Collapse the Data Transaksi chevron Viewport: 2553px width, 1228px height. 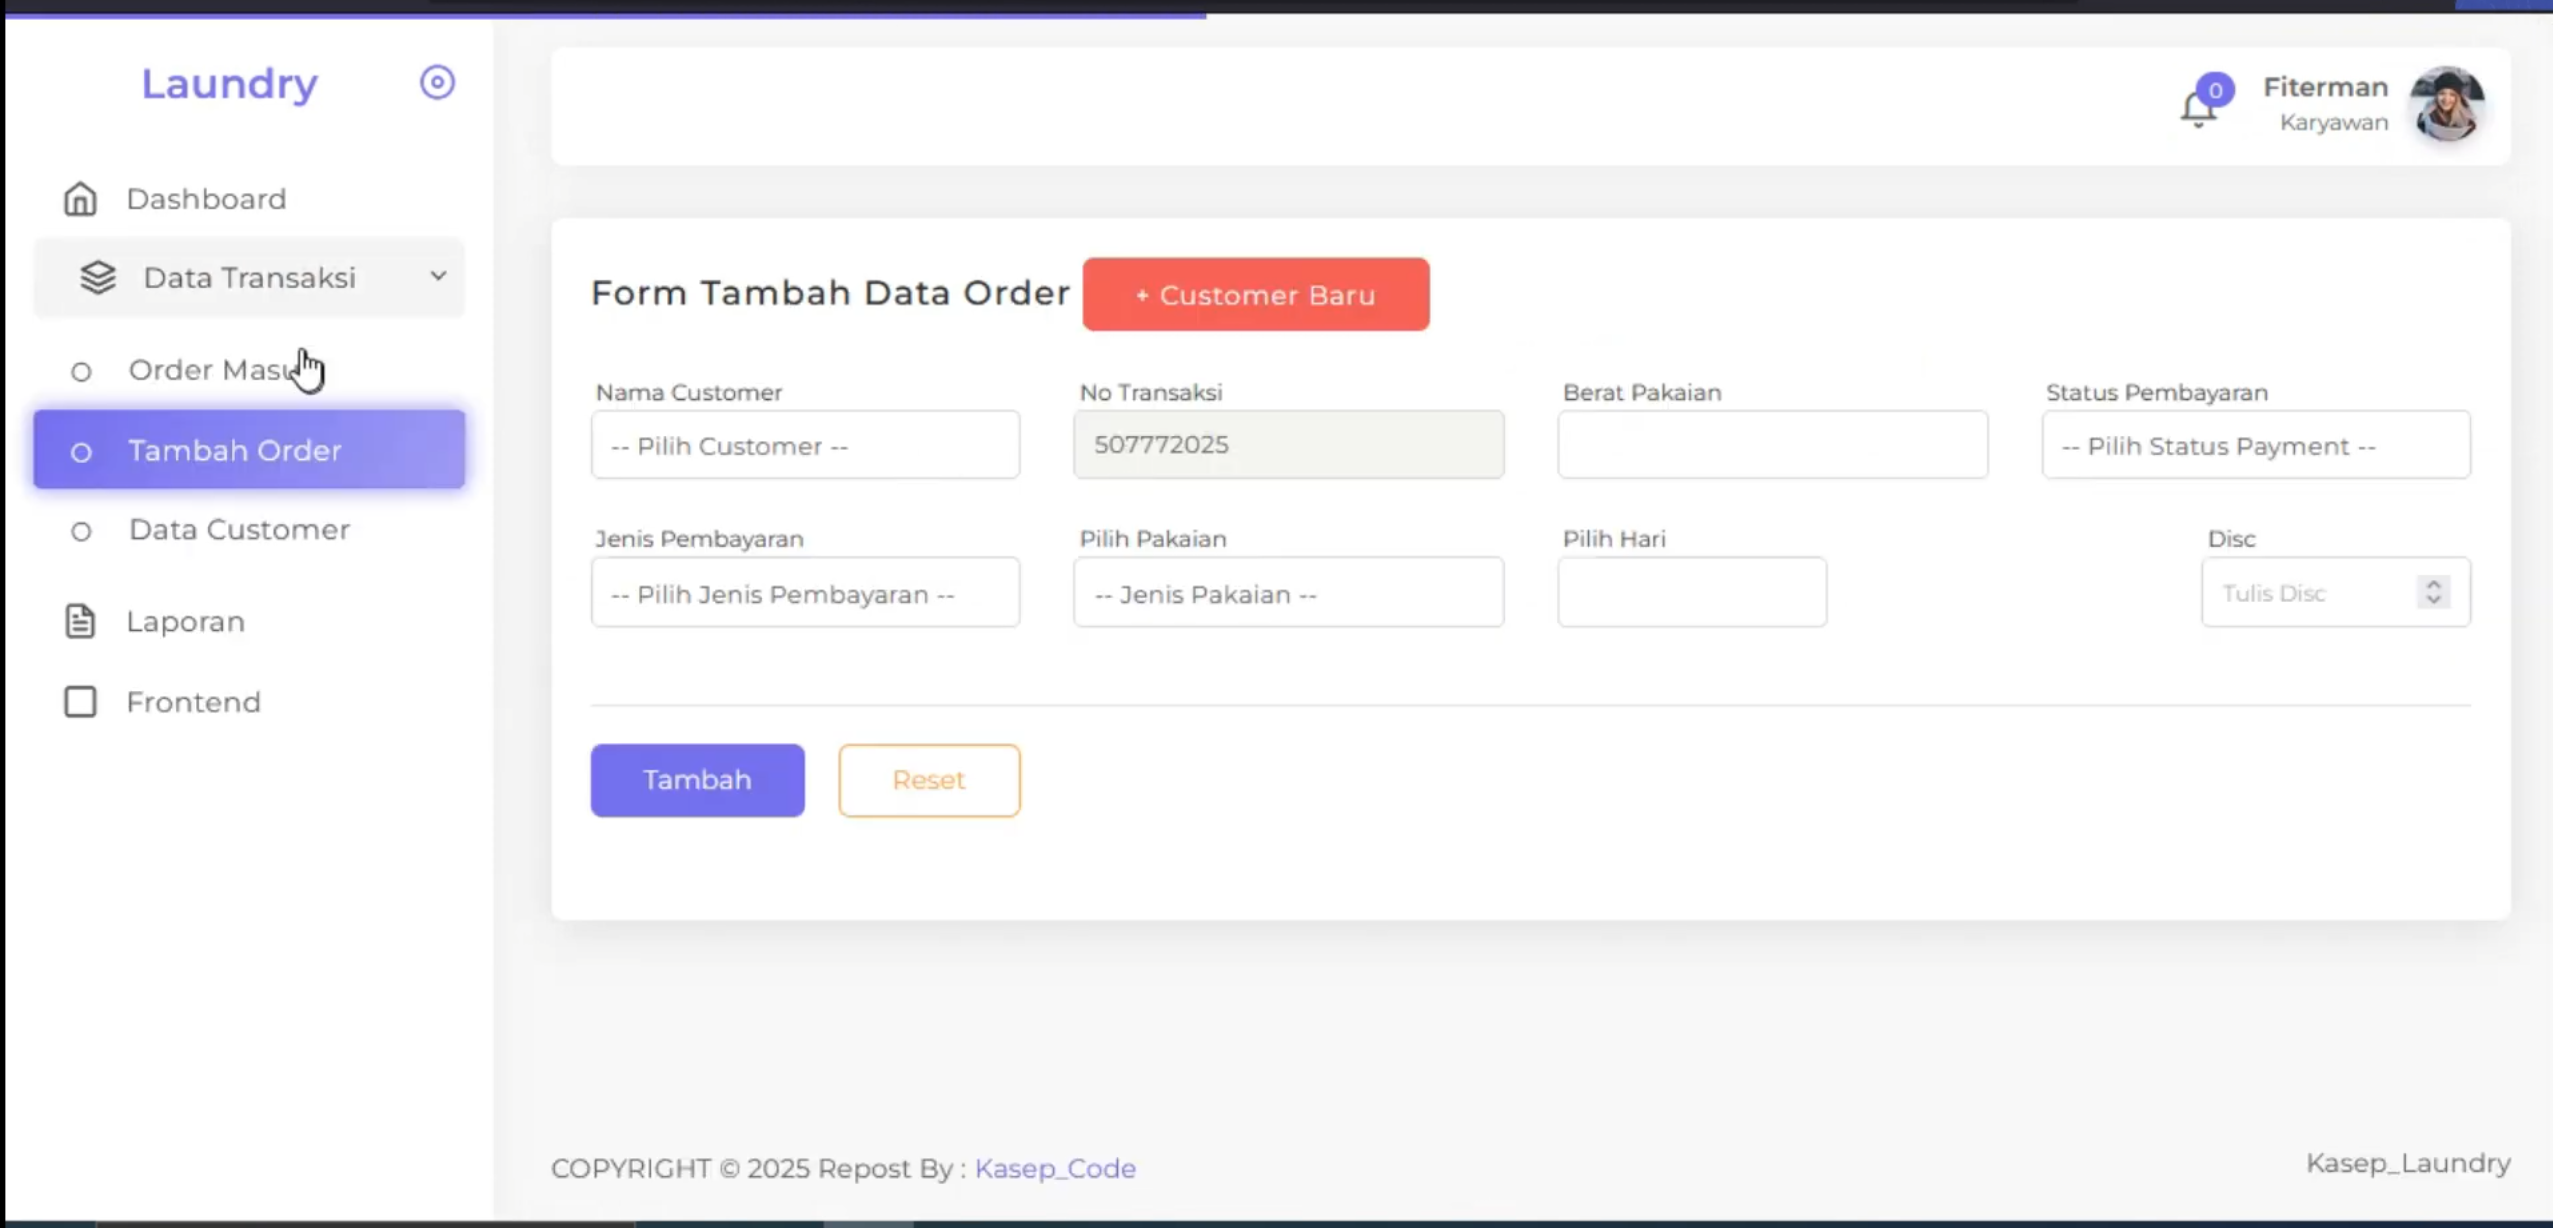pos(438,276)
